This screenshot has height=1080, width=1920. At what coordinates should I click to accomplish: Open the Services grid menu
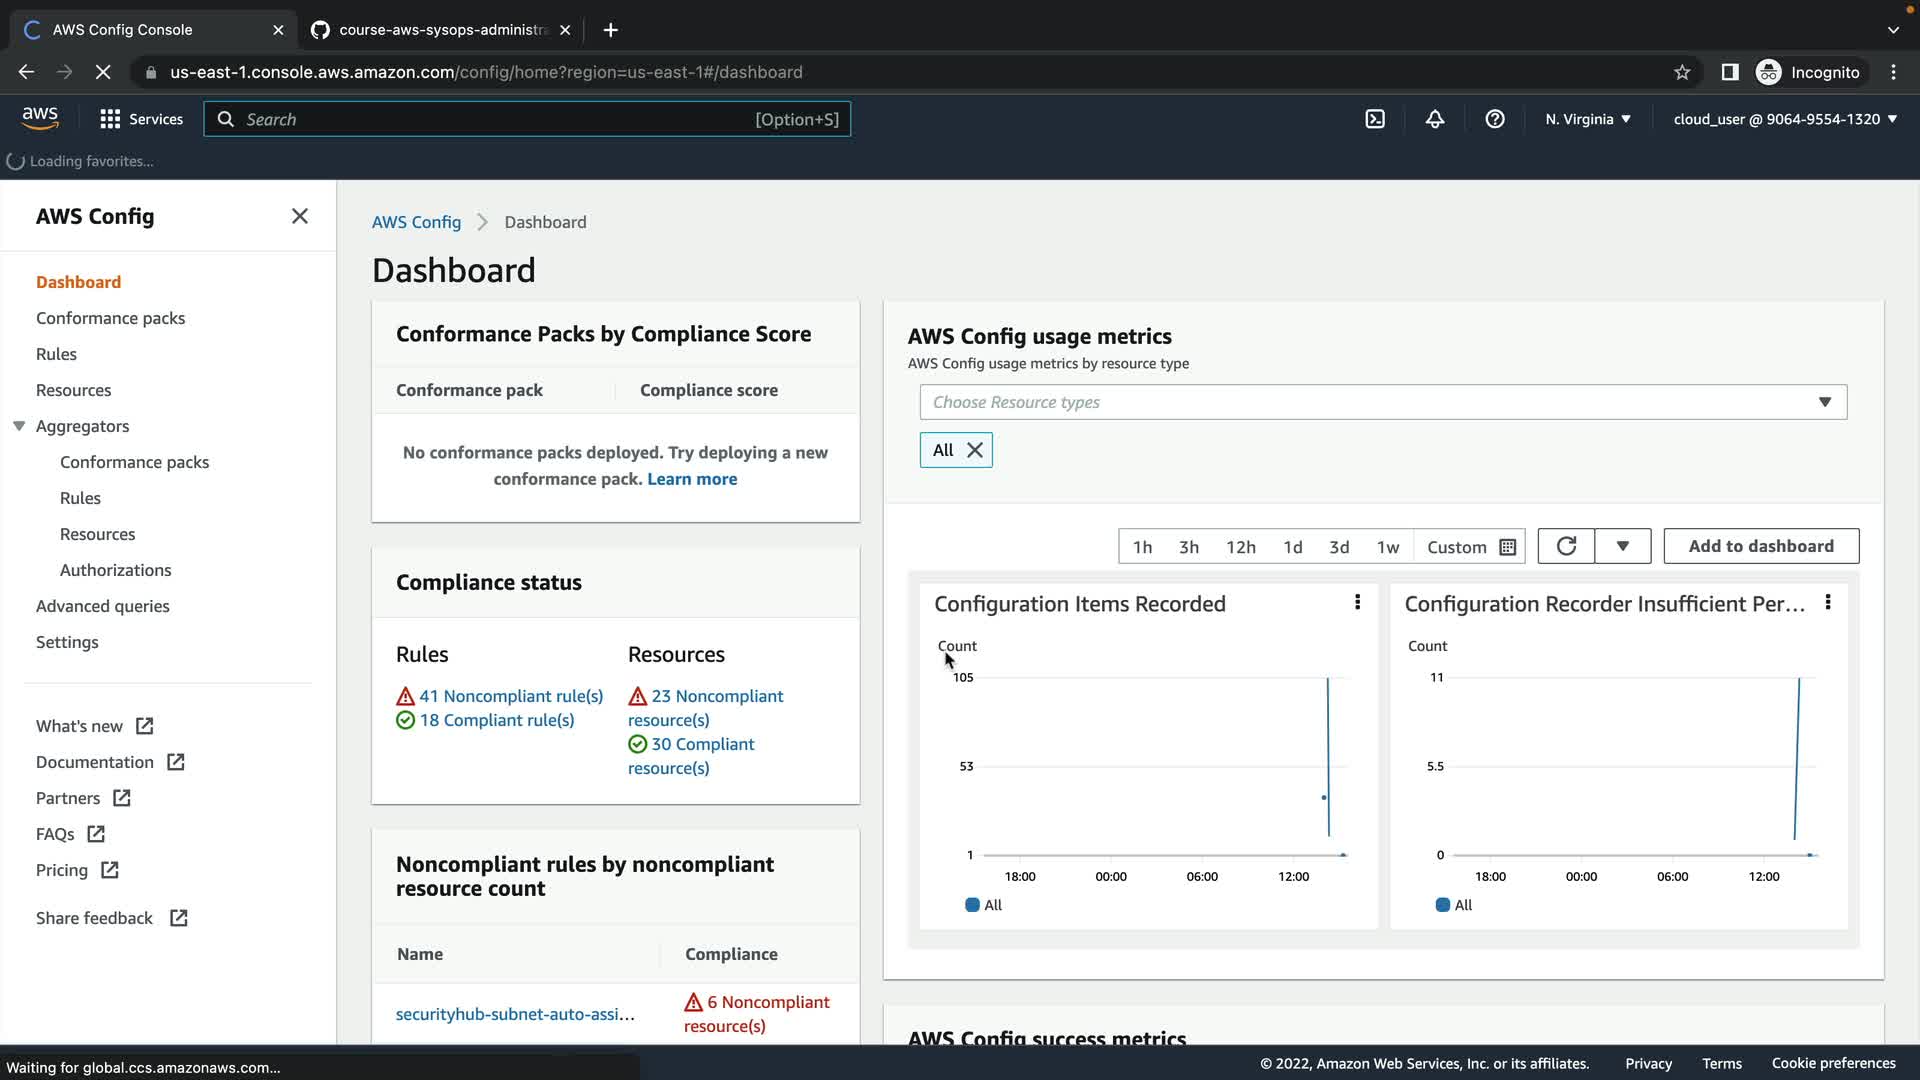(141, 119)
